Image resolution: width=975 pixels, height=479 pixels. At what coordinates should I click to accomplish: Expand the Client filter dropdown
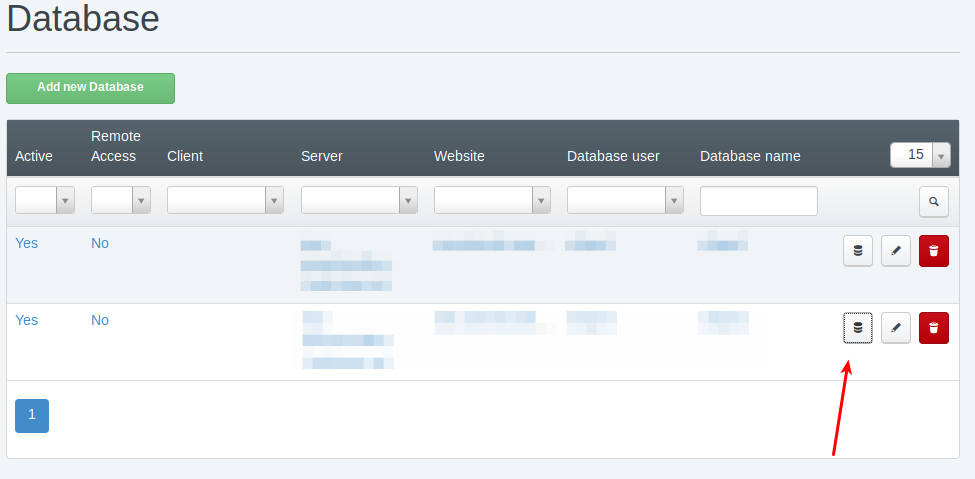pyautogui.click(x=225, y=200)
